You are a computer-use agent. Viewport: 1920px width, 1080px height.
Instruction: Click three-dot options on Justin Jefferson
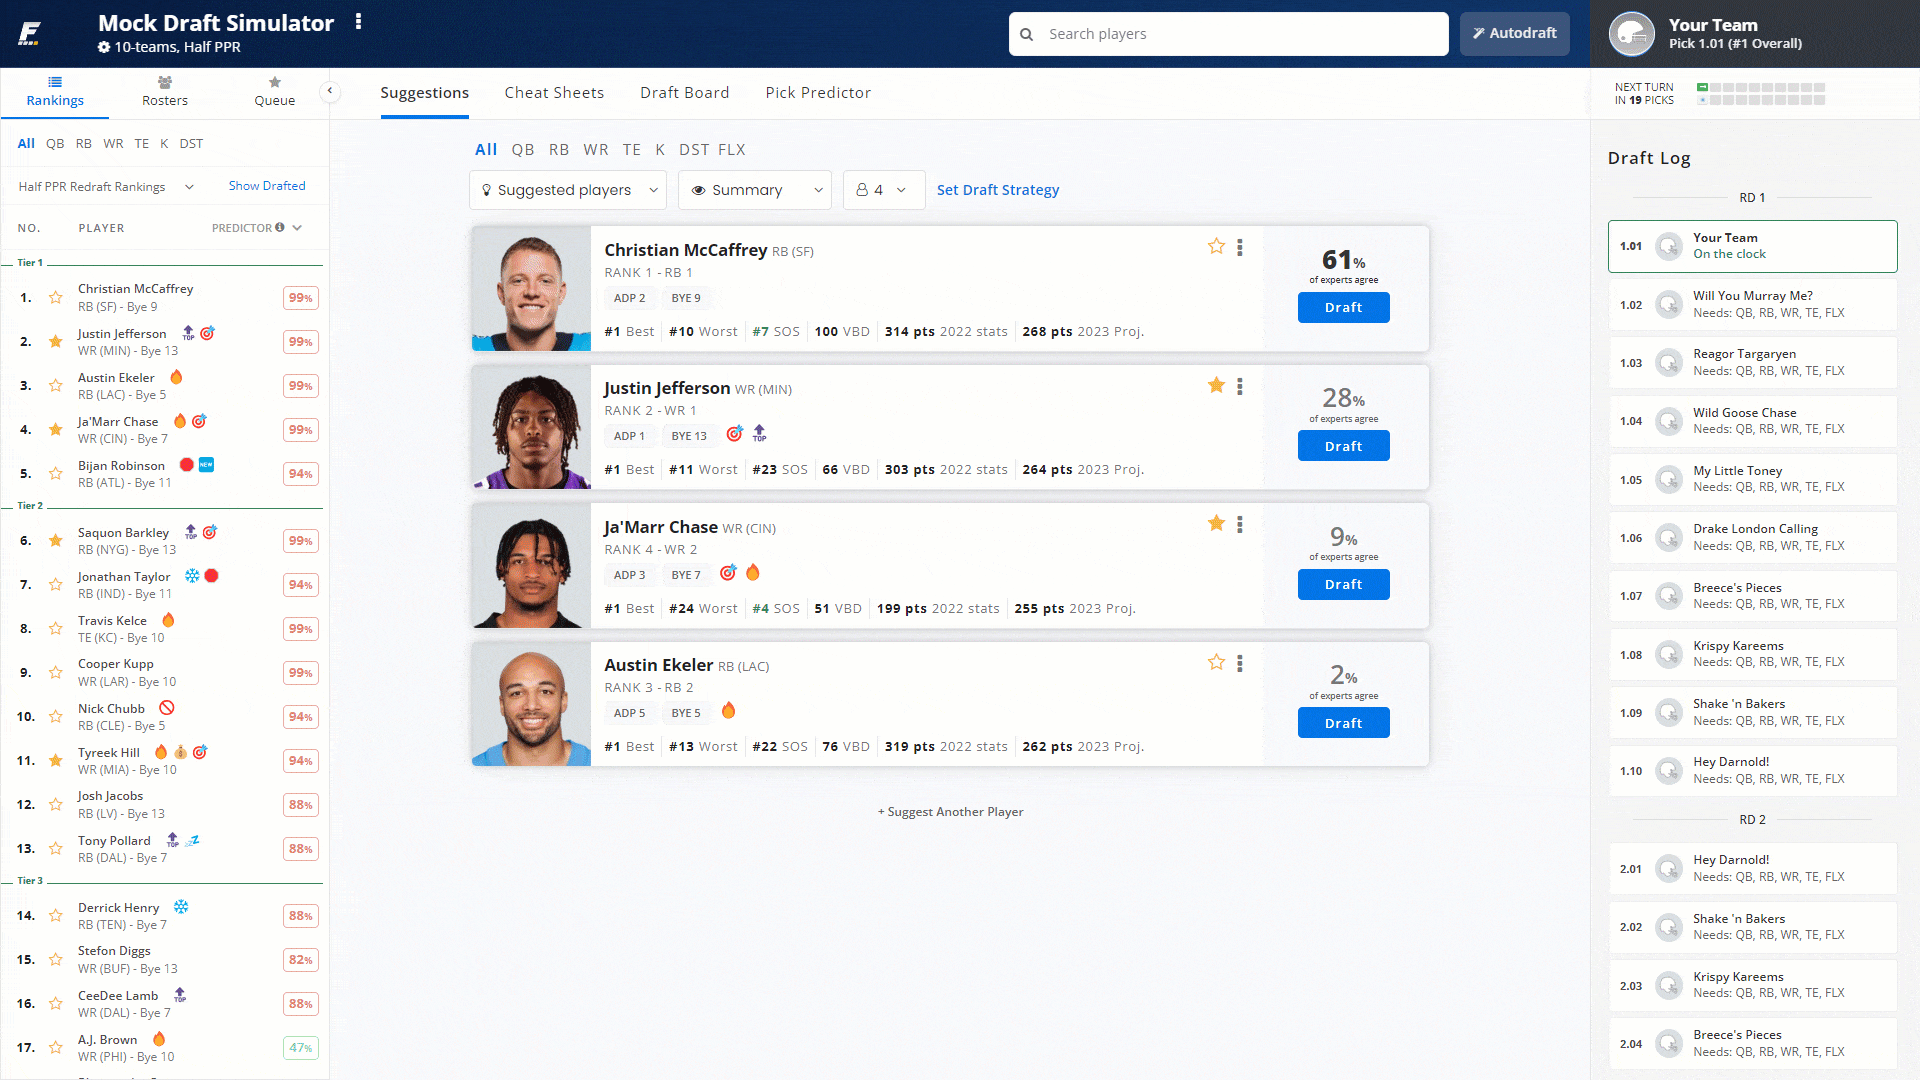1240,386
